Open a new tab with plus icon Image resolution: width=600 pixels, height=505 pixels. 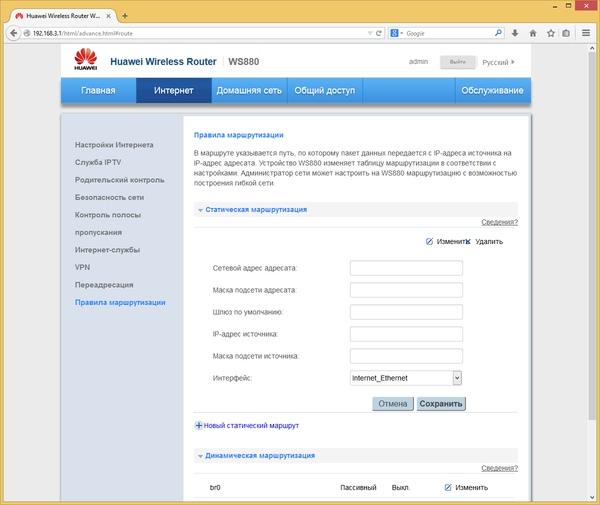point(124,16)
